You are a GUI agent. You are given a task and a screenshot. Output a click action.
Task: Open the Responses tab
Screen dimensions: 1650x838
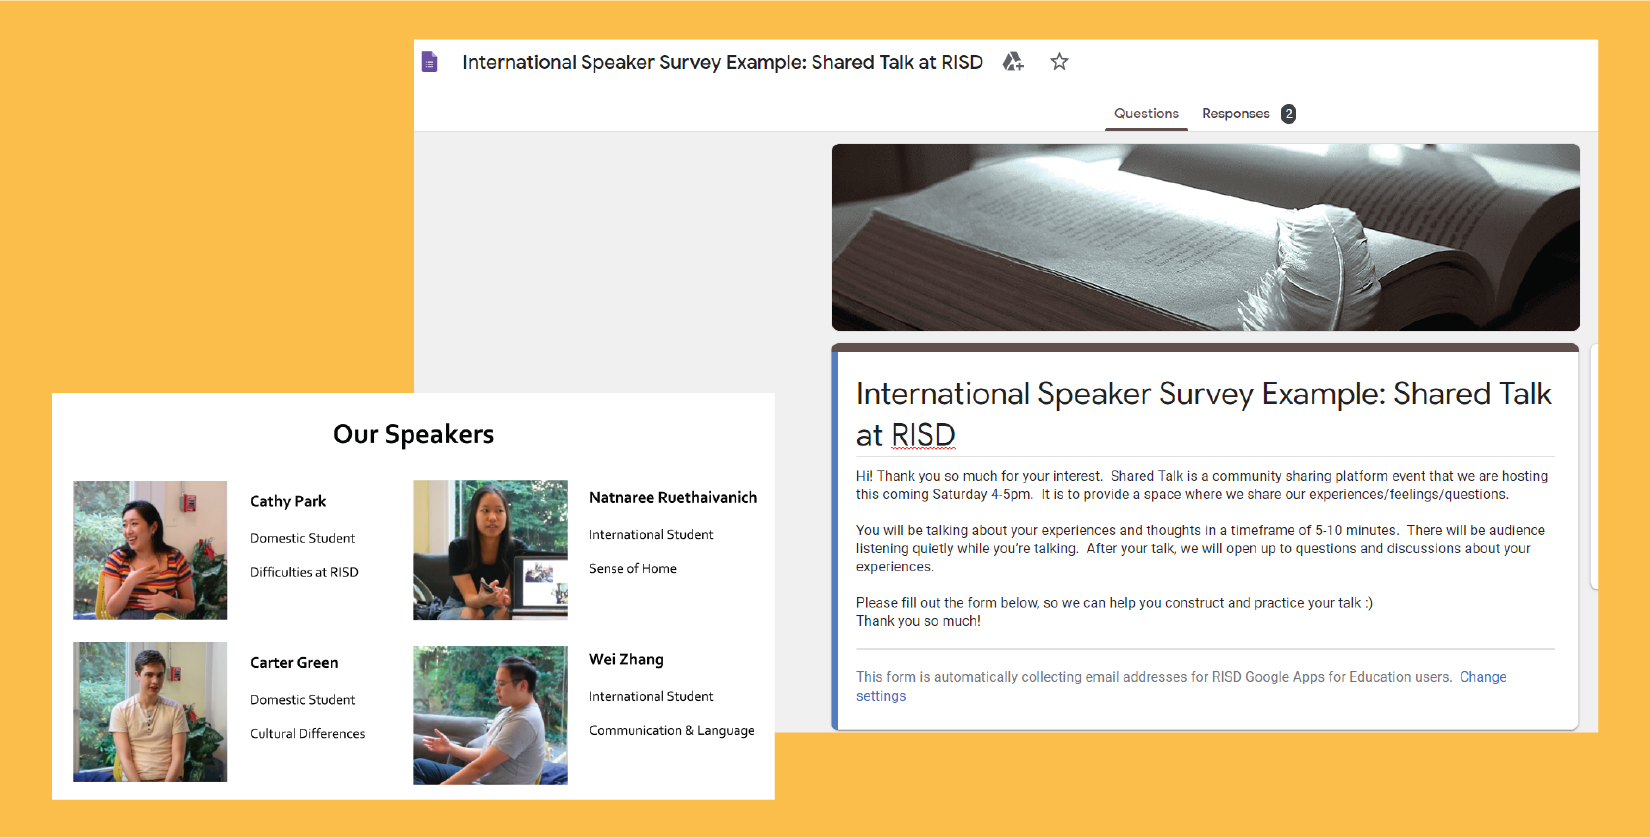(x=1236, y=114)
